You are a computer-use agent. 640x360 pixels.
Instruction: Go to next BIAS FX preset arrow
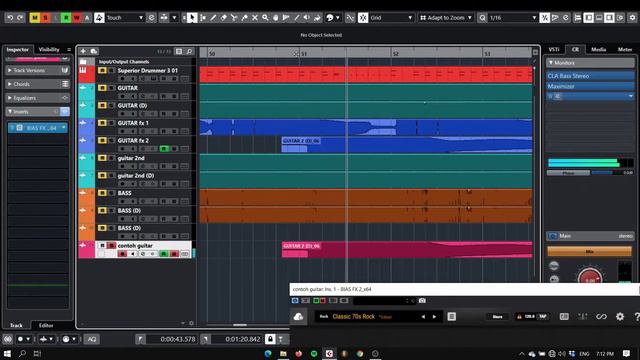coord(434,317)
